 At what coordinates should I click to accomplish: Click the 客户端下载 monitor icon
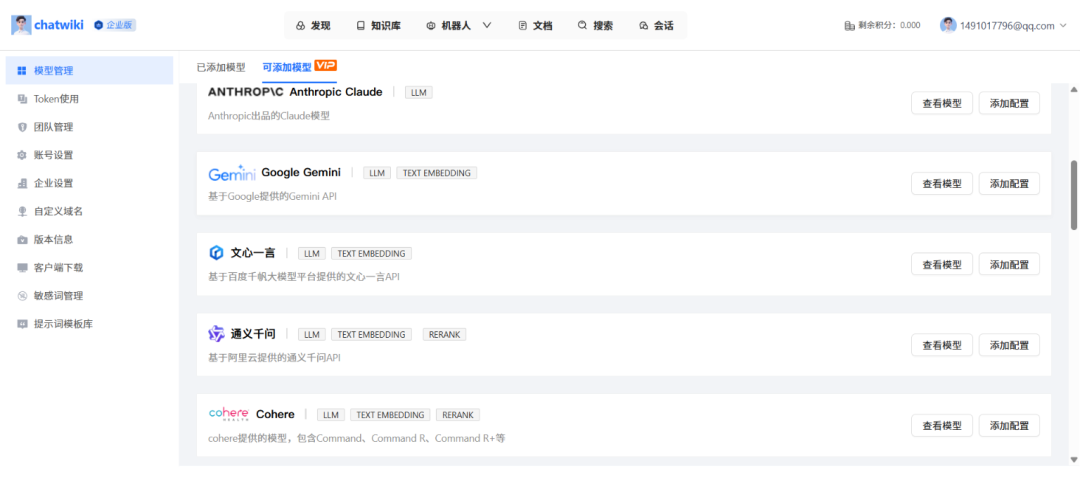22,267
